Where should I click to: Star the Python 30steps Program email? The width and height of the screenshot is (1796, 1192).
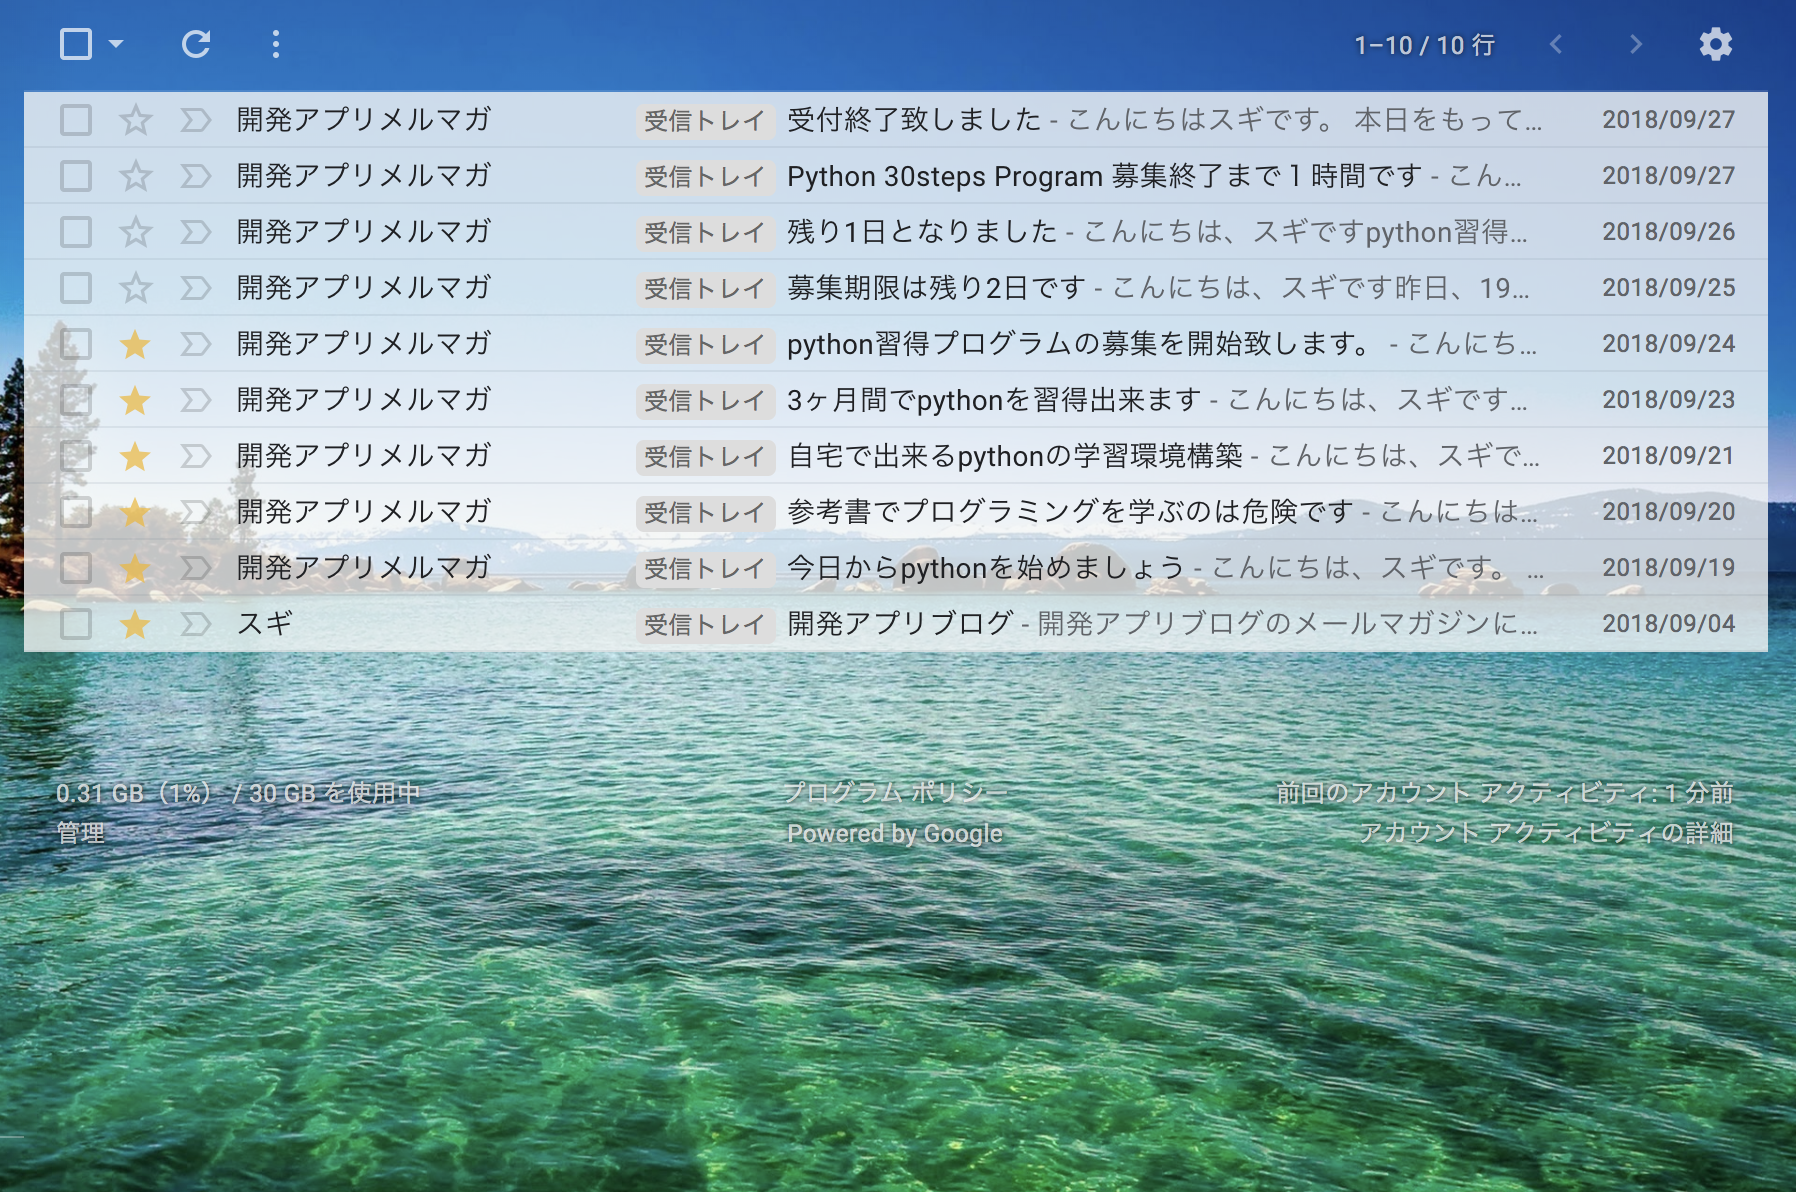[x=135, y=176]
